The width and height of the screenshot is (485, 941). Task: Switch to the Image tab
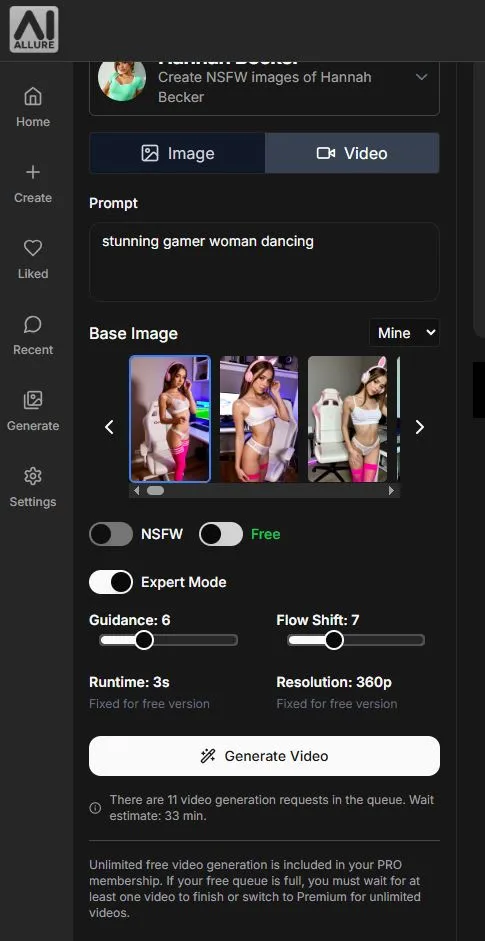(177, 153)
